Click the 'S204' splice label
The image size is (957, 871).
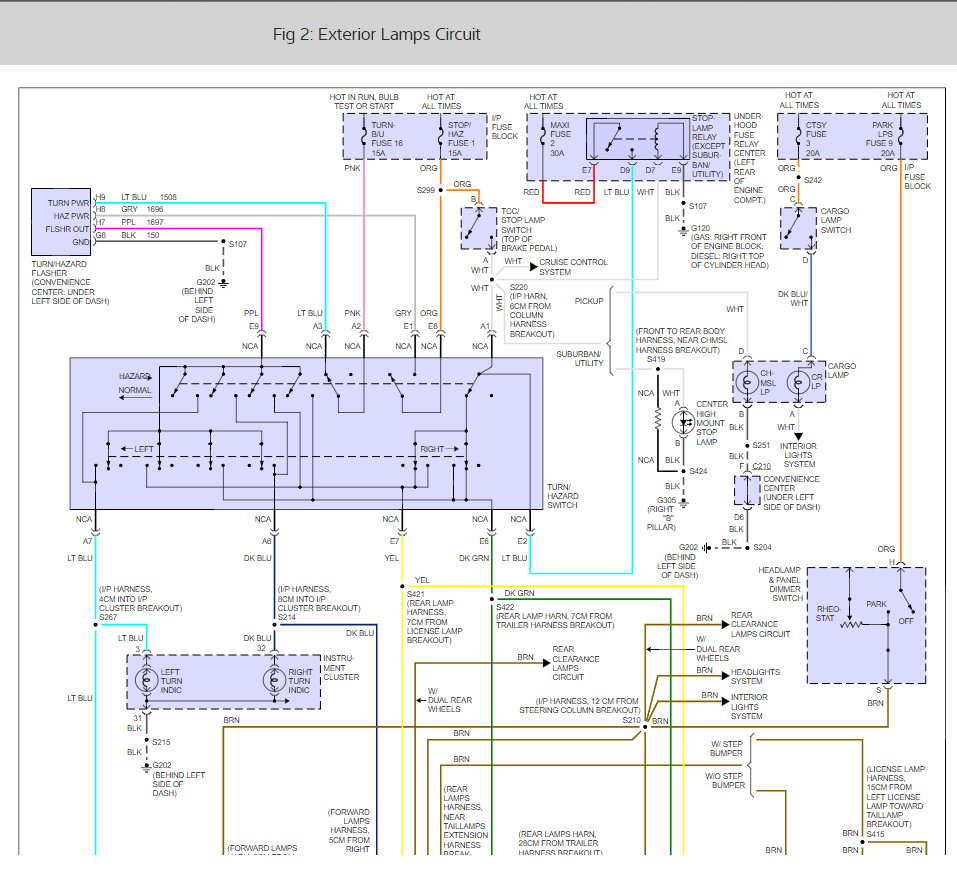pyautogui.click(x=762, y=548)
